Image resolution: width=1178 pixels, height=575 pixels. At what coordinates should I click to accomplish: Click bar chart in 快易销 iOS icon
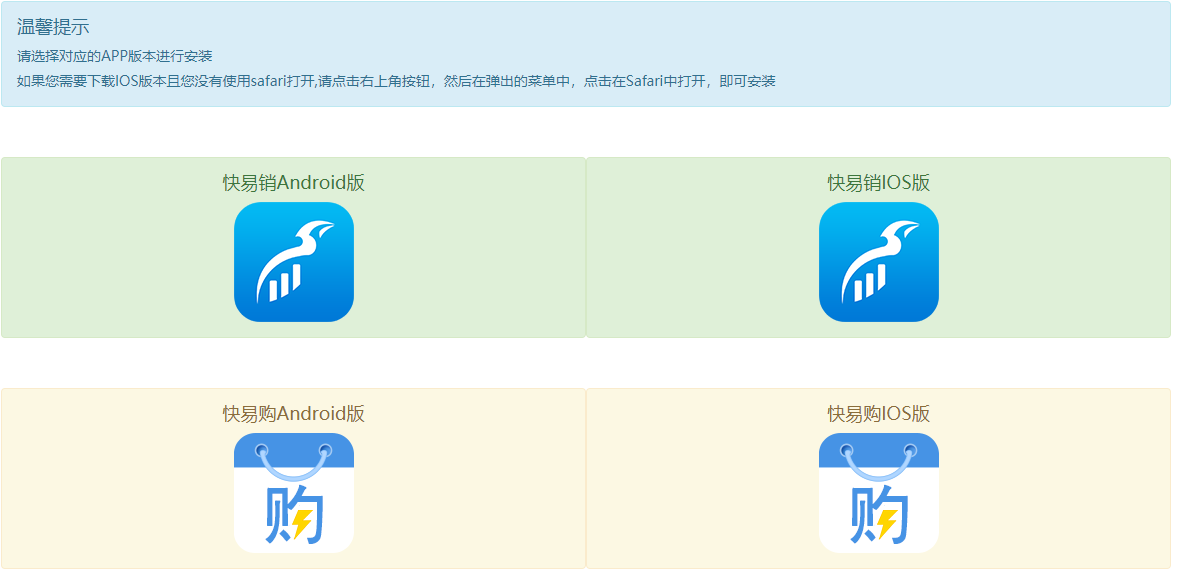[x=869, y=282]
